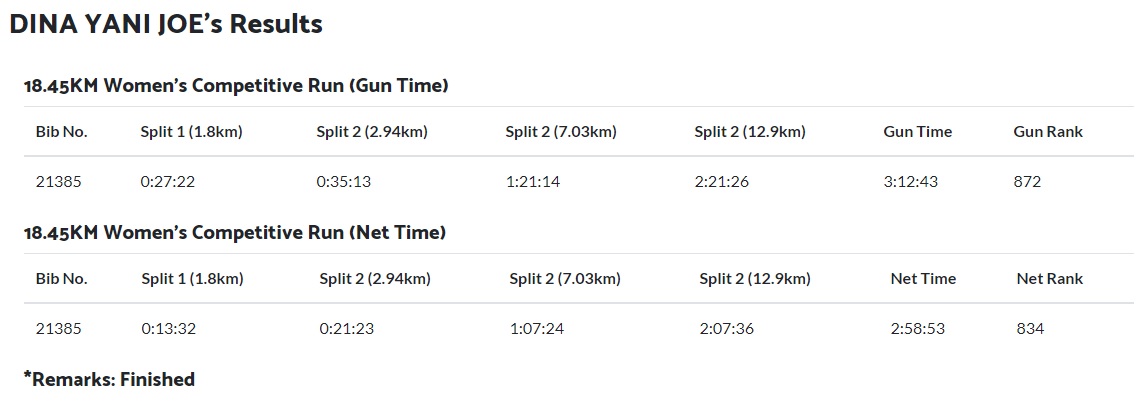1138x402 pixels.
Task: Click the Gun Time column header
Action: pyautogui.click(x=917, y=132)
